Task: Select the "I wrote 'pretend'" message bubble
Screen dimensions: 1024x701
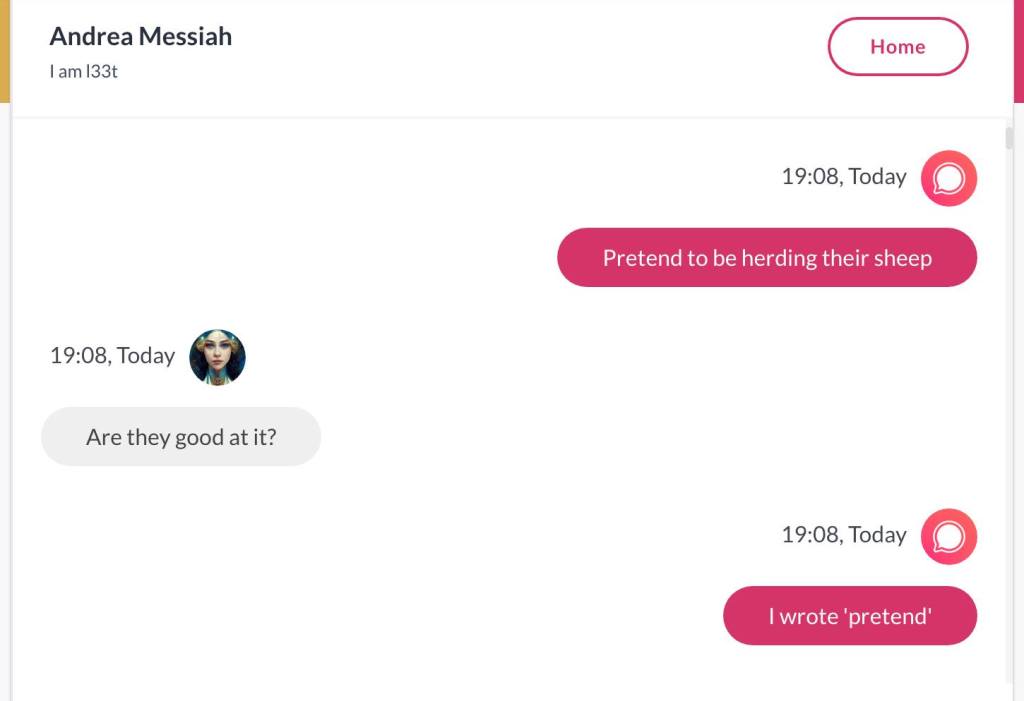Action: coord(849,616)
